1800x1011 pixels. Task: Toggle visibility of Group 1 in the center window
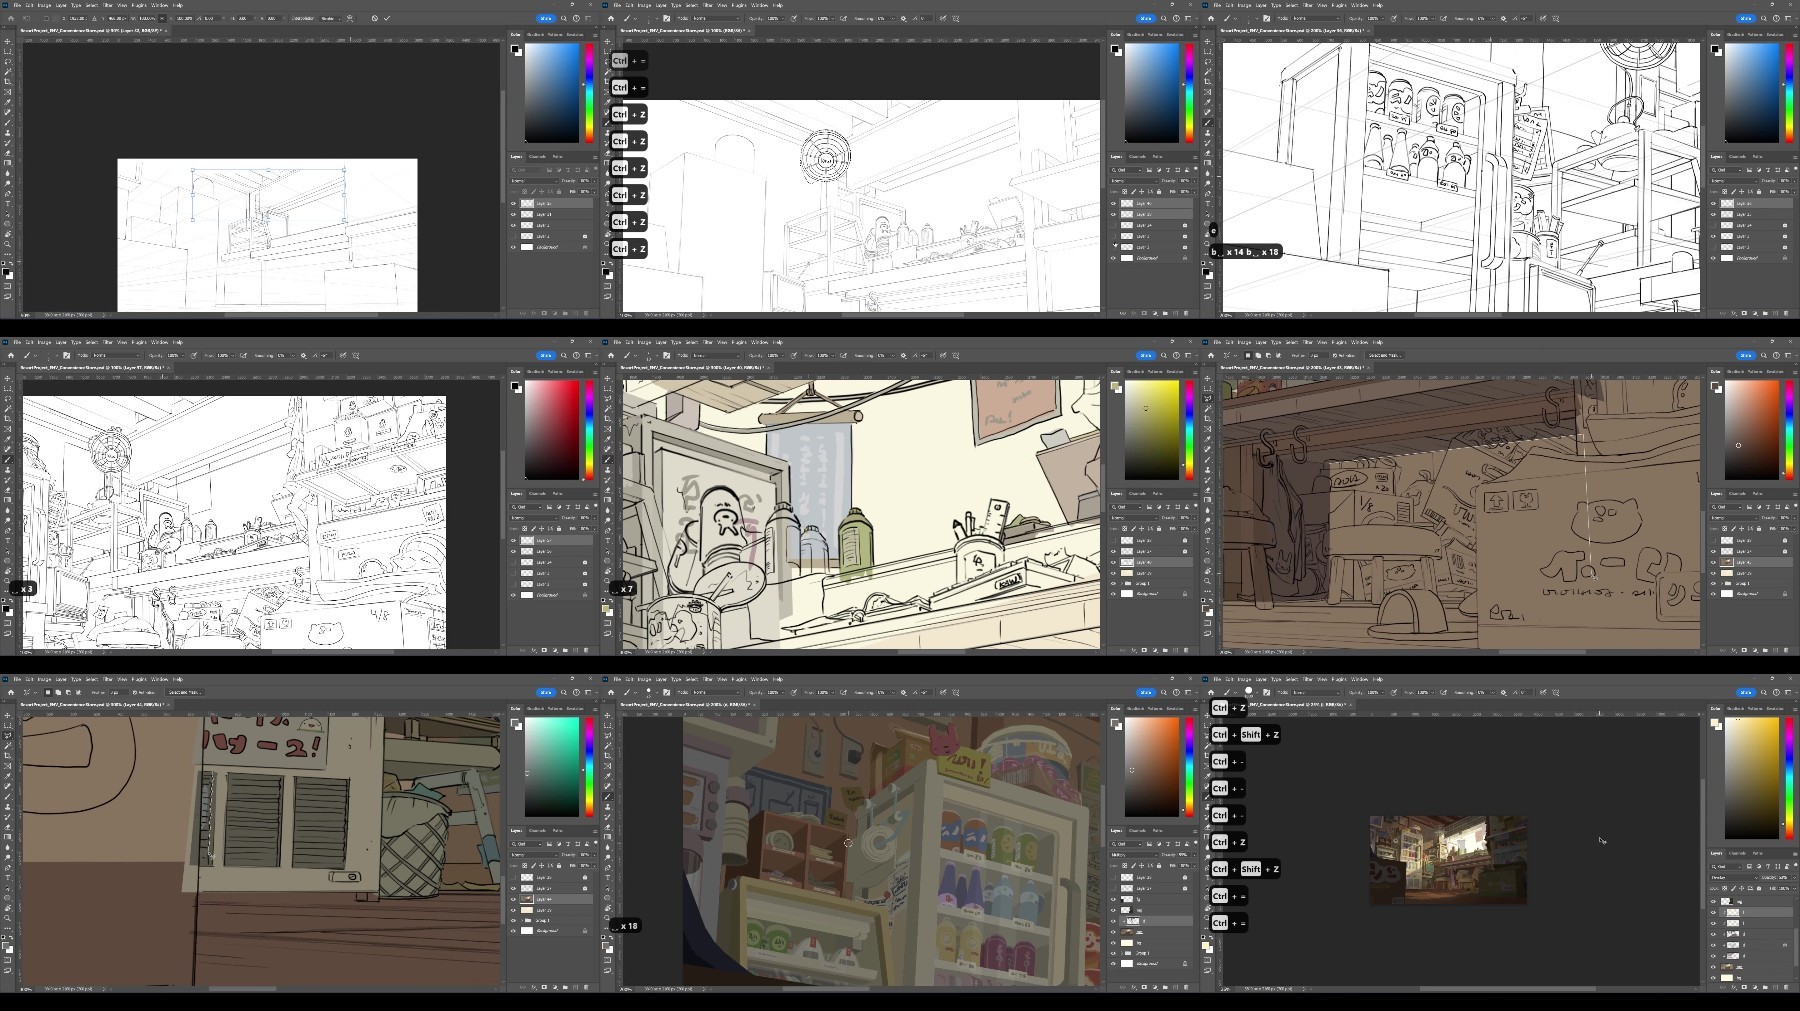tap(1114, 584)
